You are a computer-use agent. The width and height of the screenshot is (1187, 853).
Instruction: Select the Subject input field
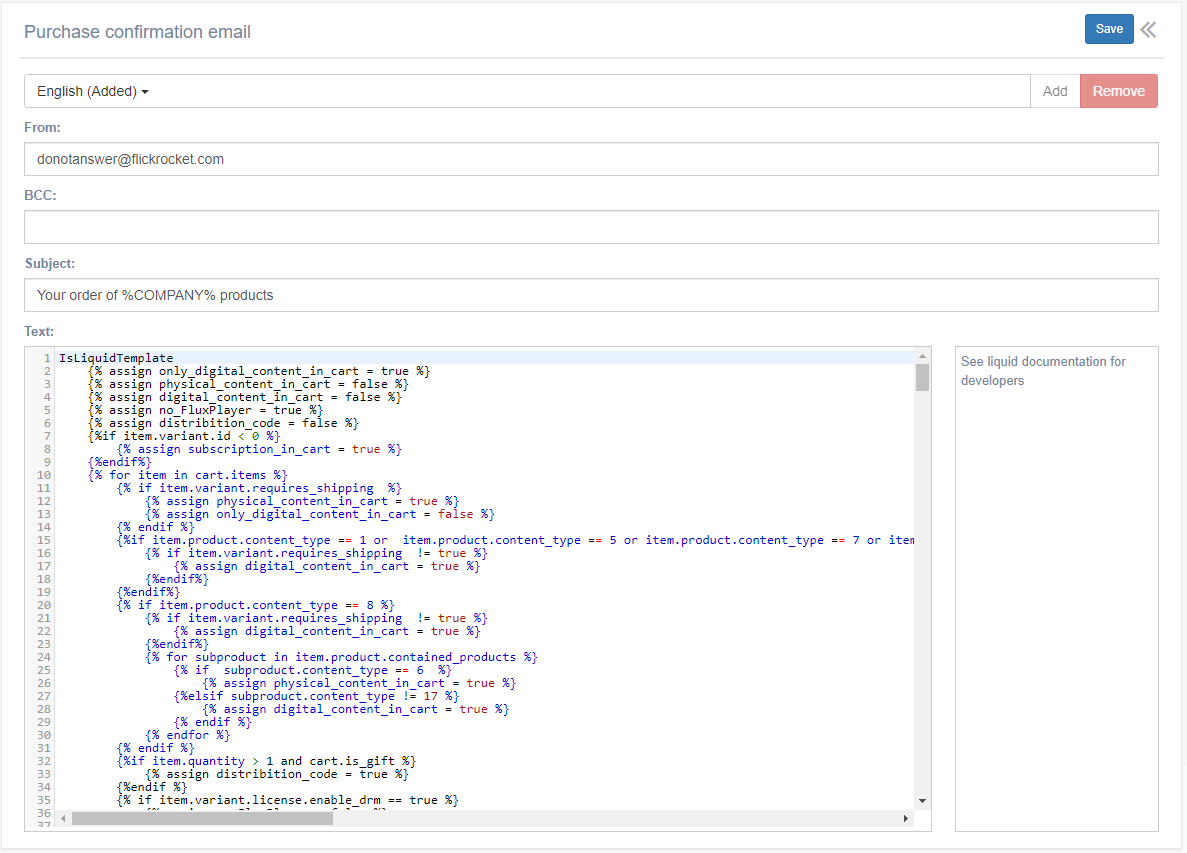point(591,295)
